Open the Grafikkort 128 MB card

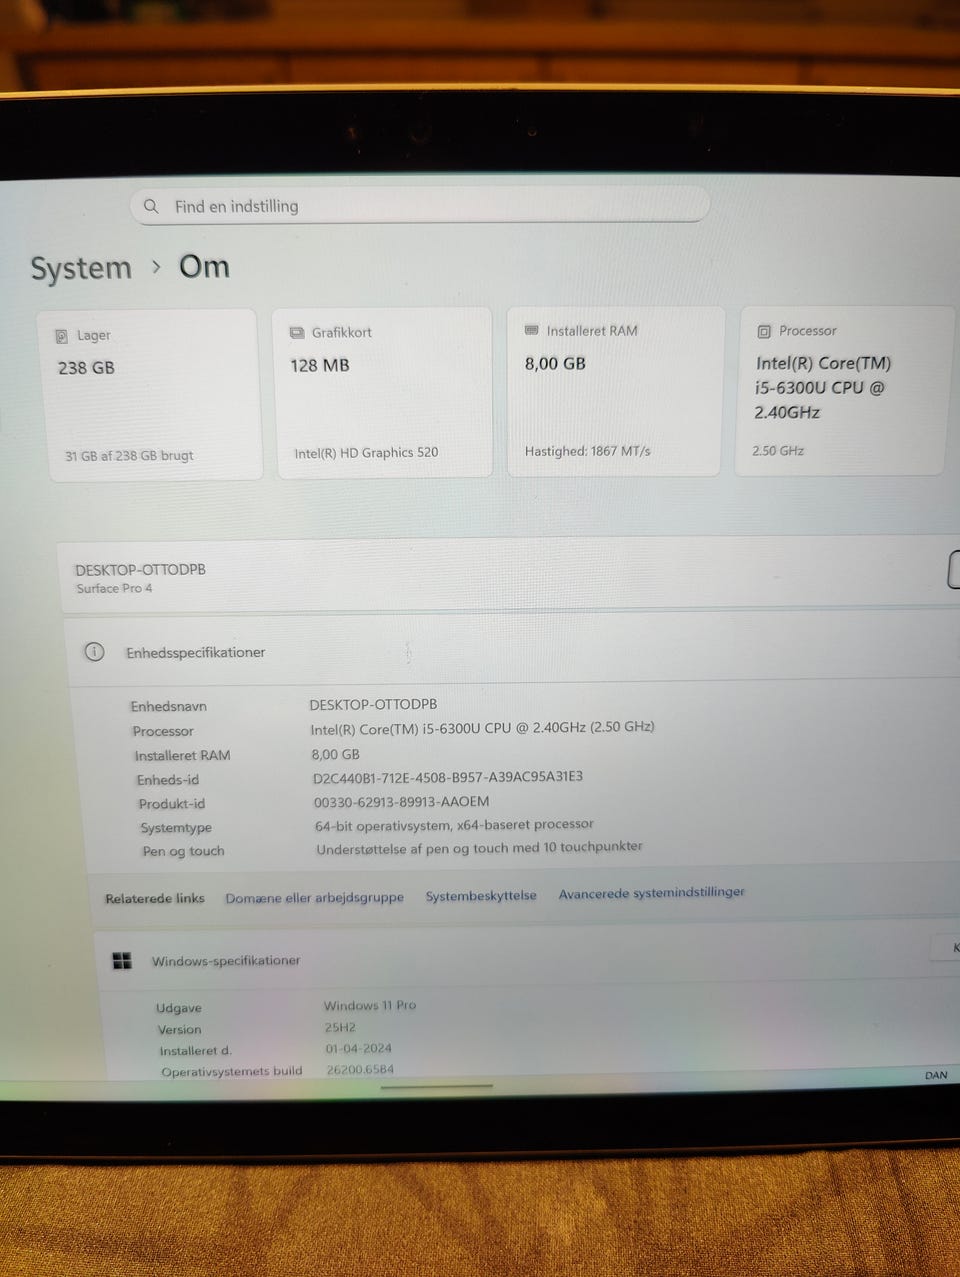tap(383, 393)
